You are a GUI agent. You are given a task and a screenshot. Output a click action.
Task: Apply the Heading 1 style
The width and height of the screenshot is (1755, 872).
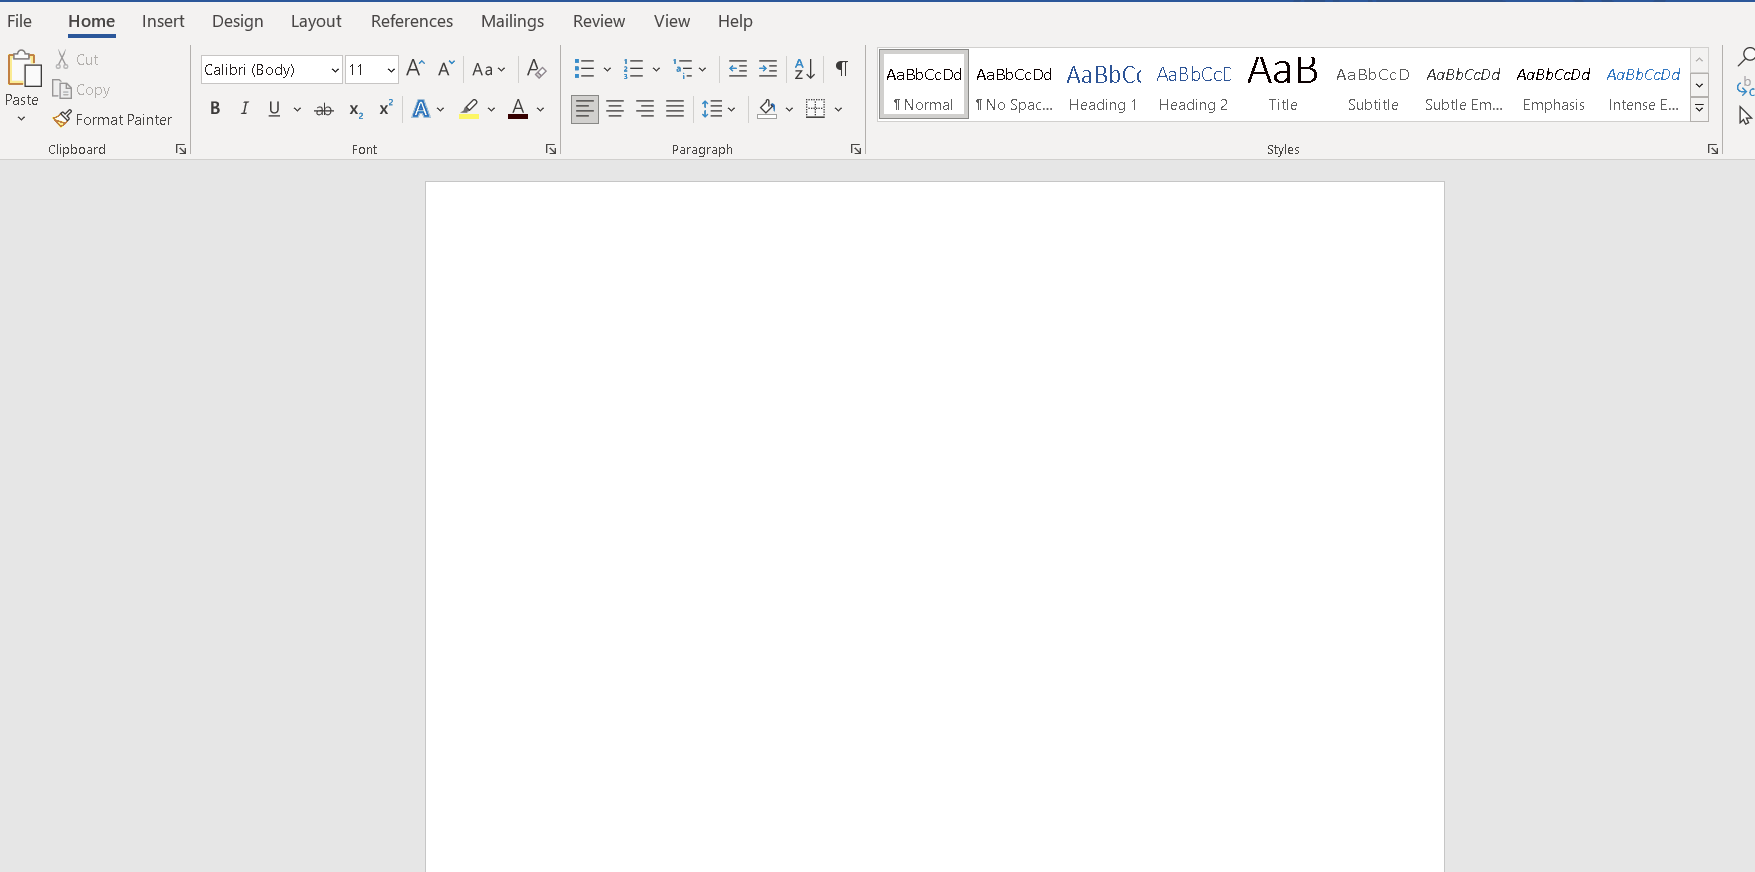pos(1103,85)
